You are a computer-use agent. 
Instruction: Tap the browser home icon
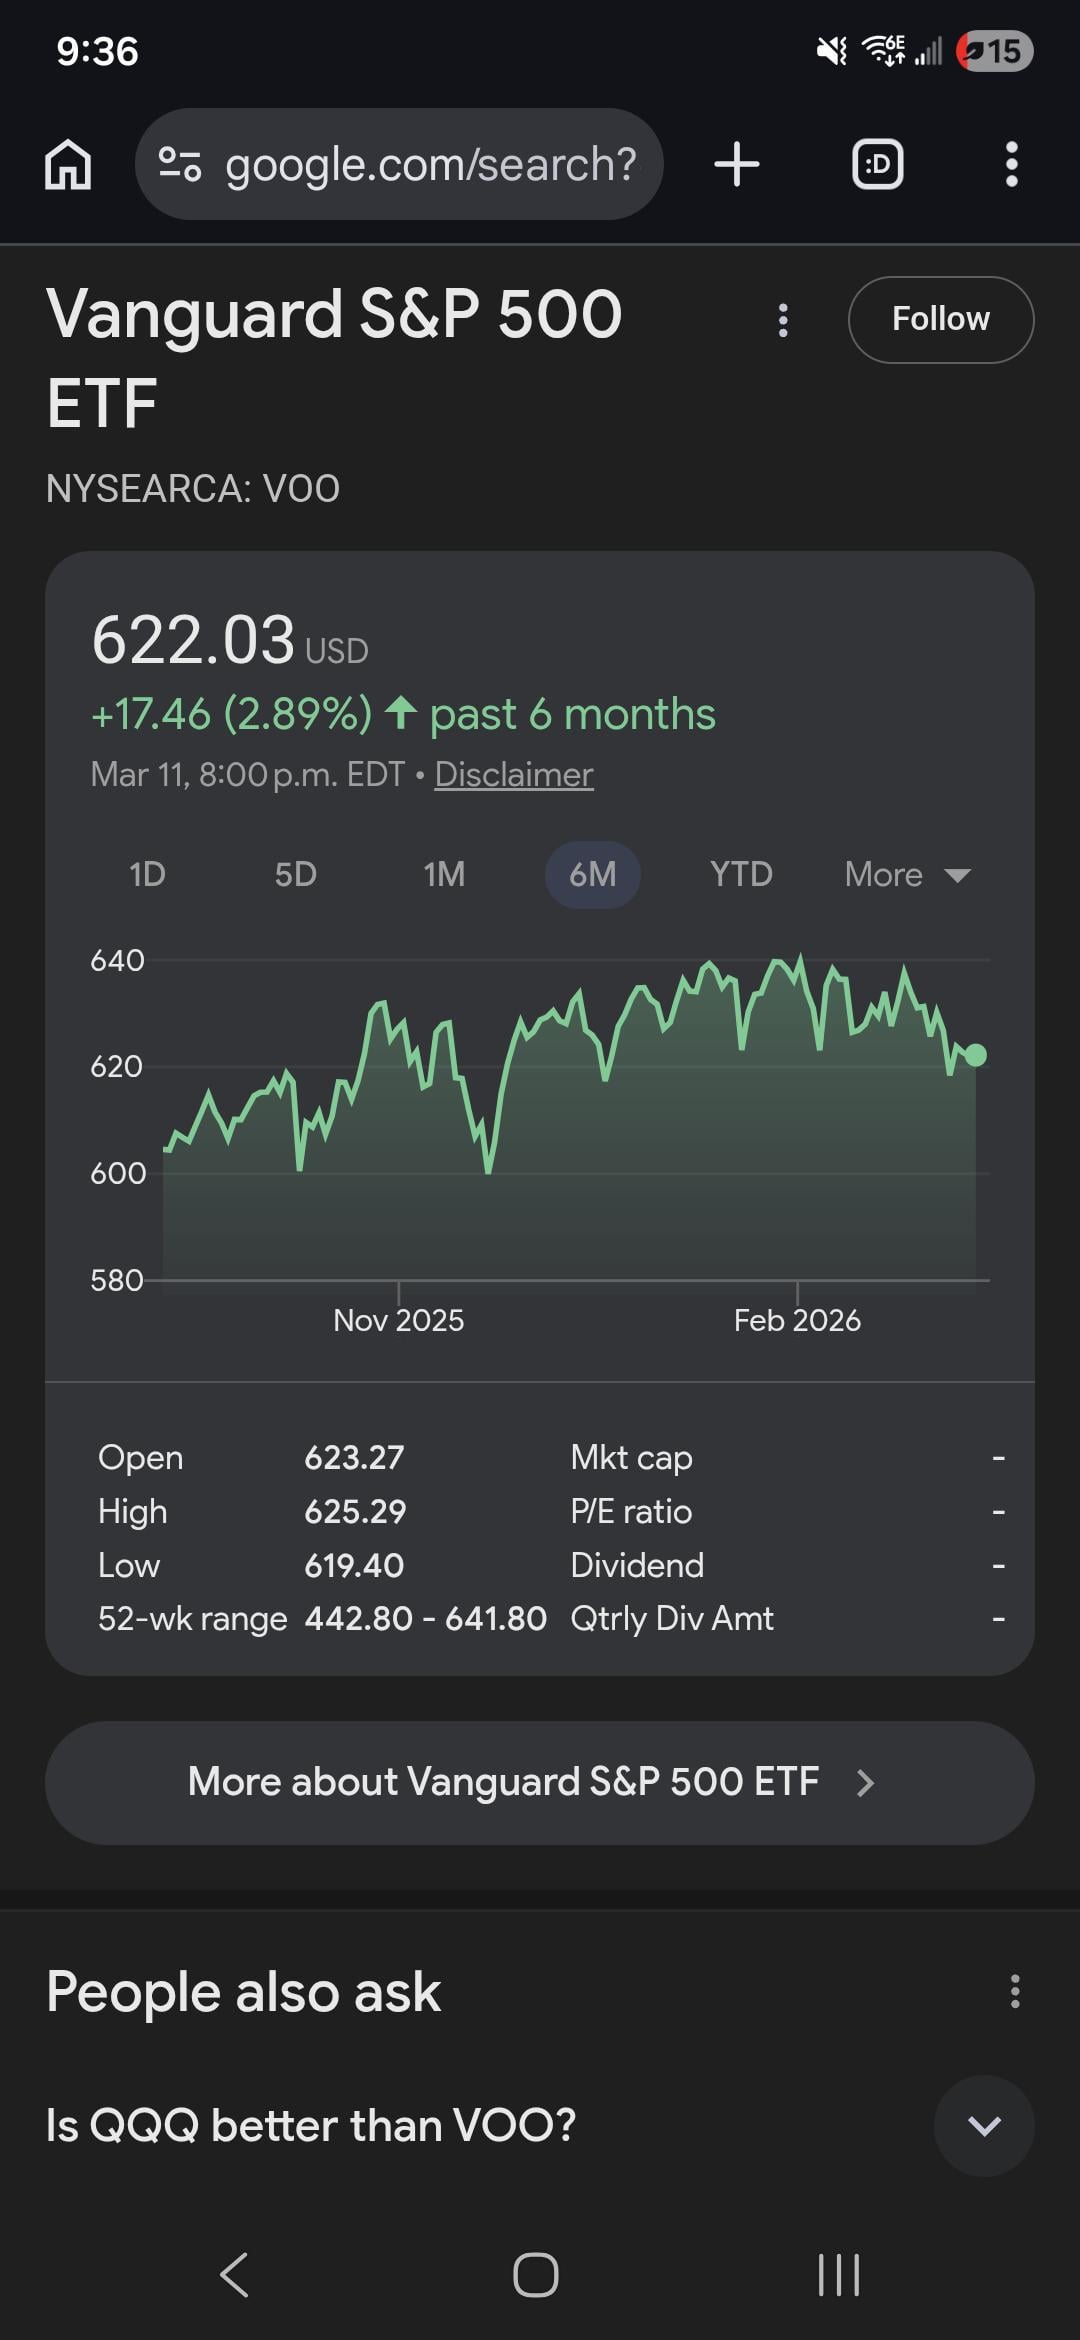tap(68, 165)
